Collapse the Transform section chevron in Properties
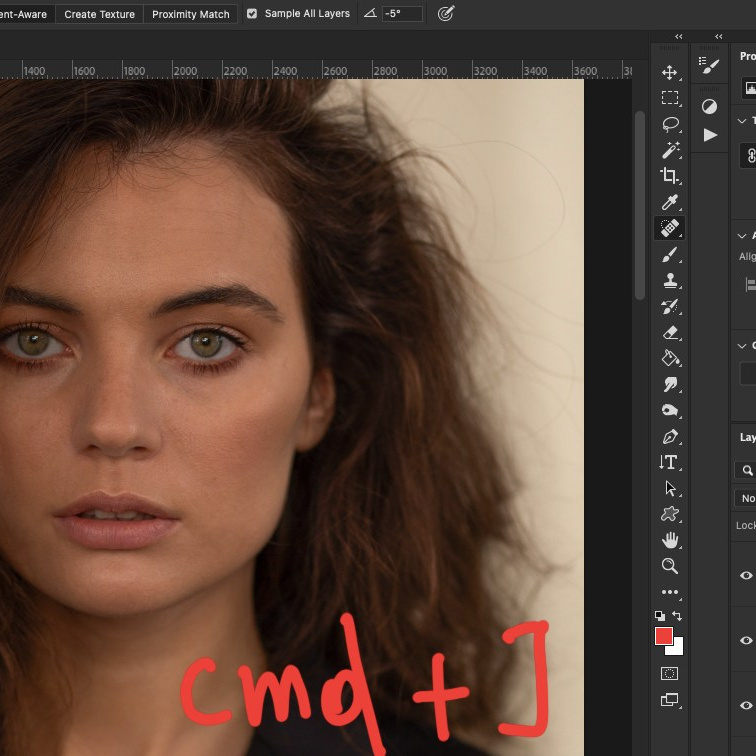The height and width of the screenshot is (756, 756). (742, 121)
